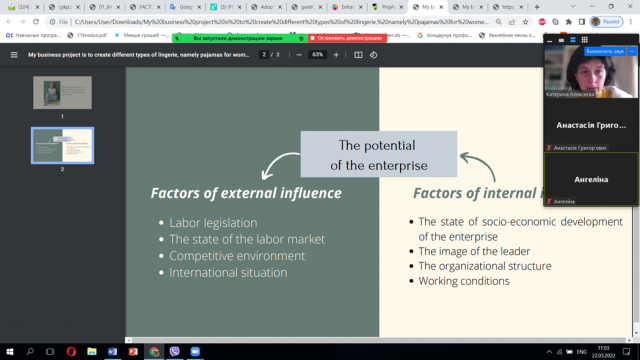The width and height of the screenshot is (640, 360).
Task: Stop screen sharing with the red button
Action: [x=347, y=38]
